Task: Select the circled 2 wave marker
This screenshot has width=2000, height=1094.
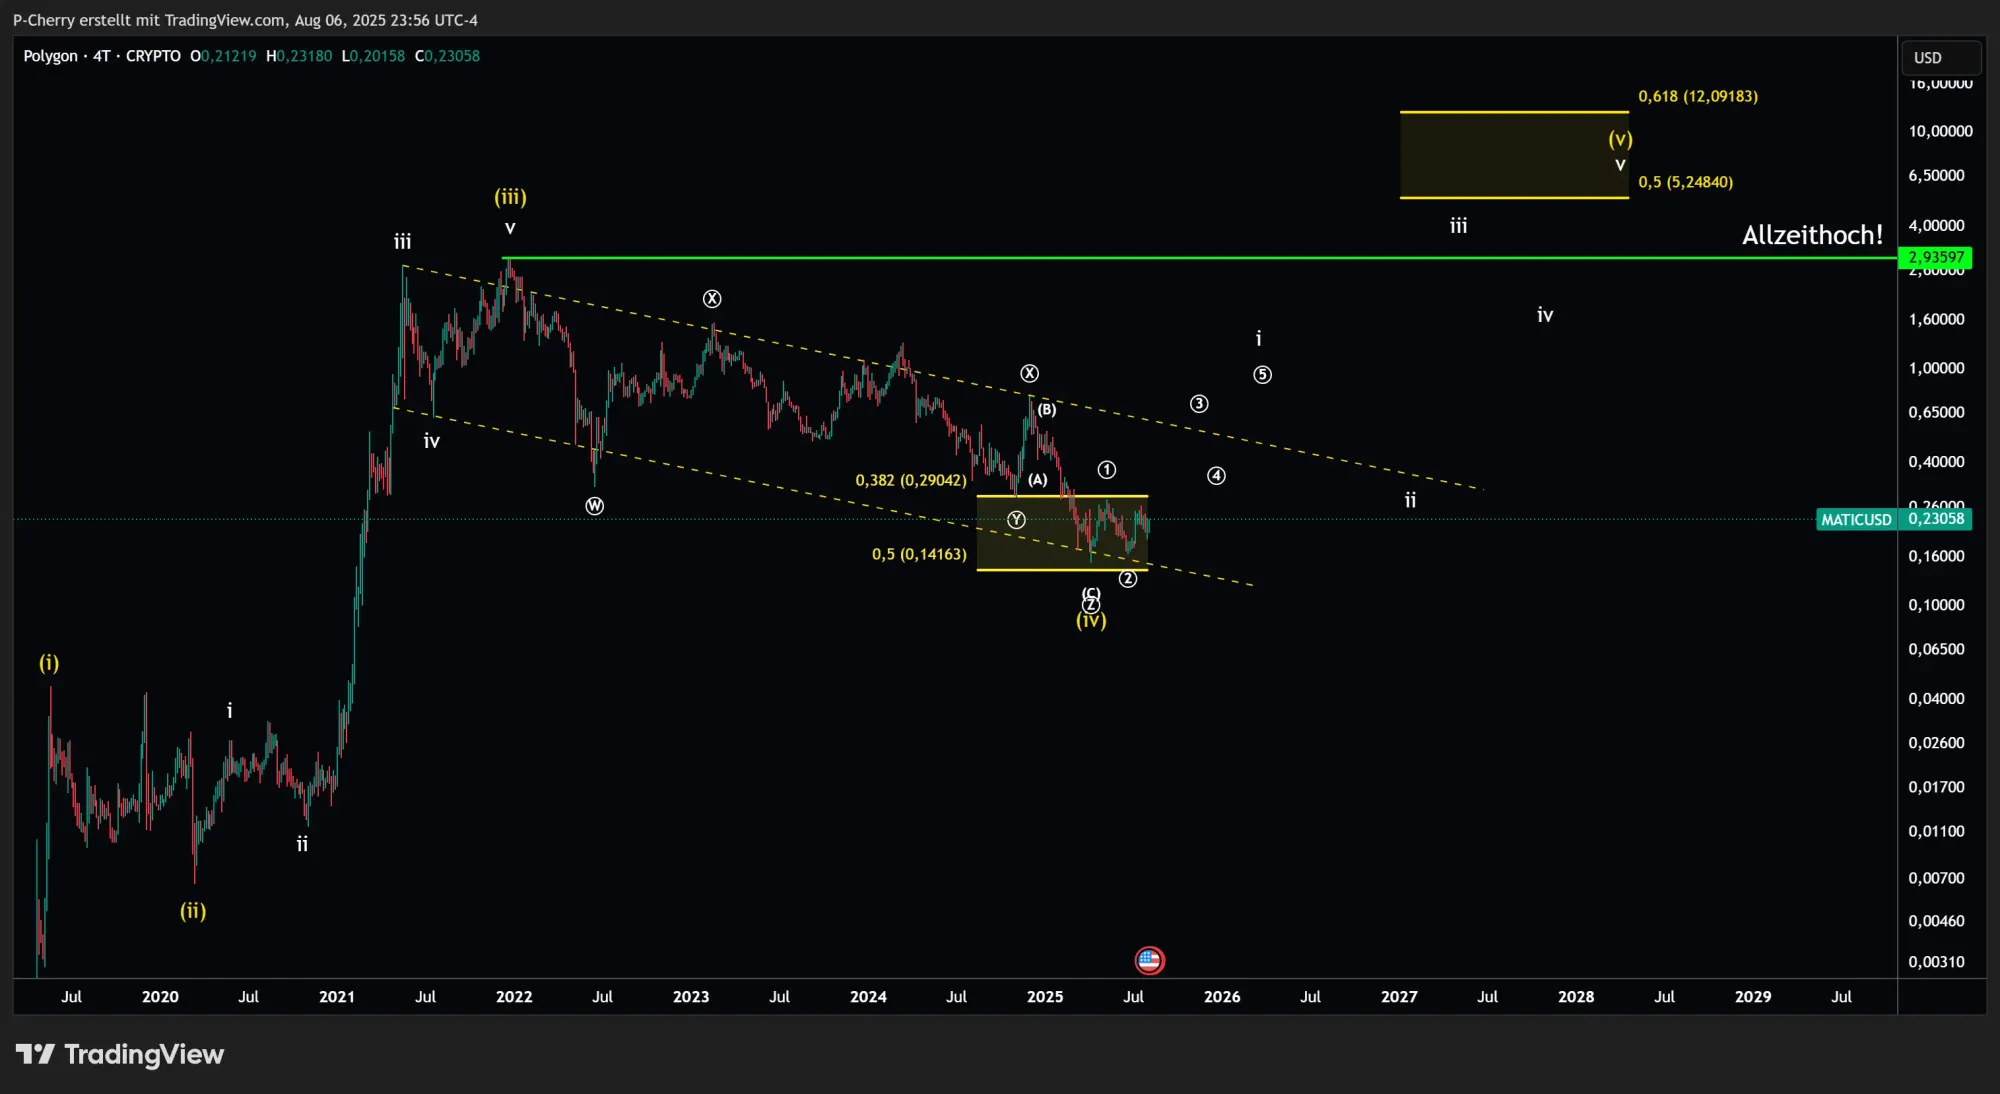Action: 1128,579
